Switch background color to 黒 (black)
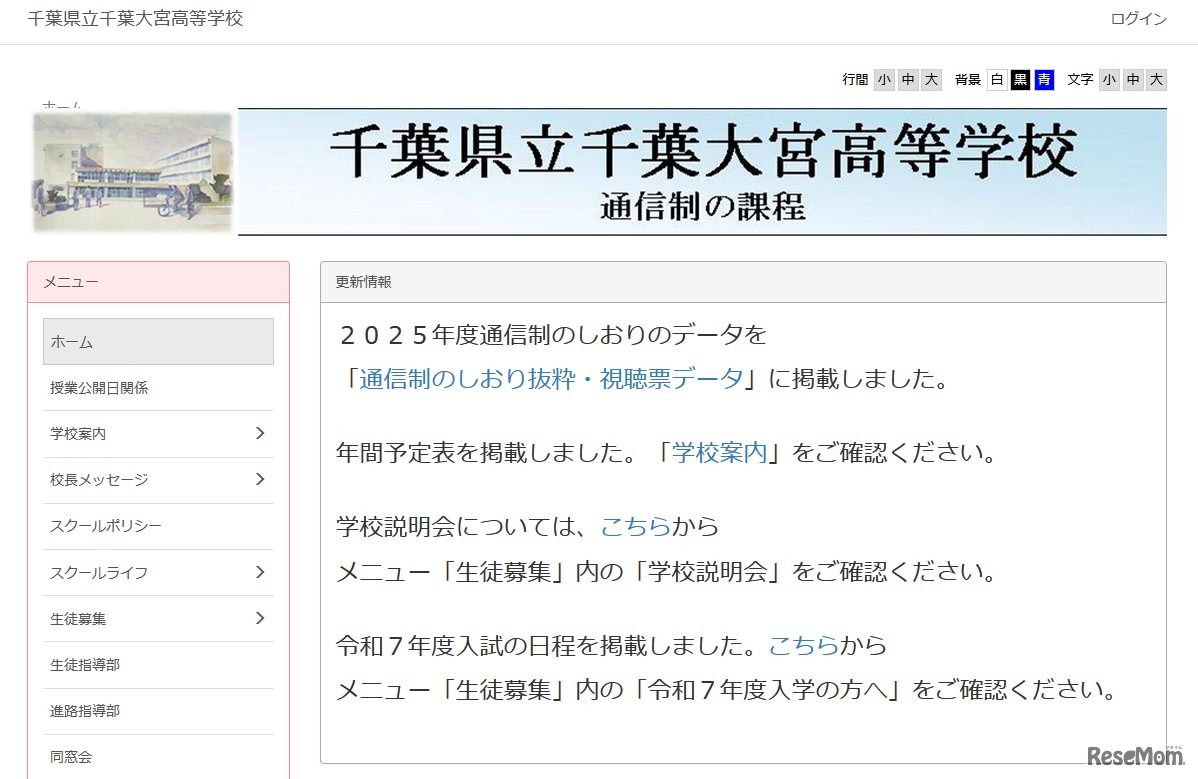This screenshot has width=1198, height=779. [1019, 80]
